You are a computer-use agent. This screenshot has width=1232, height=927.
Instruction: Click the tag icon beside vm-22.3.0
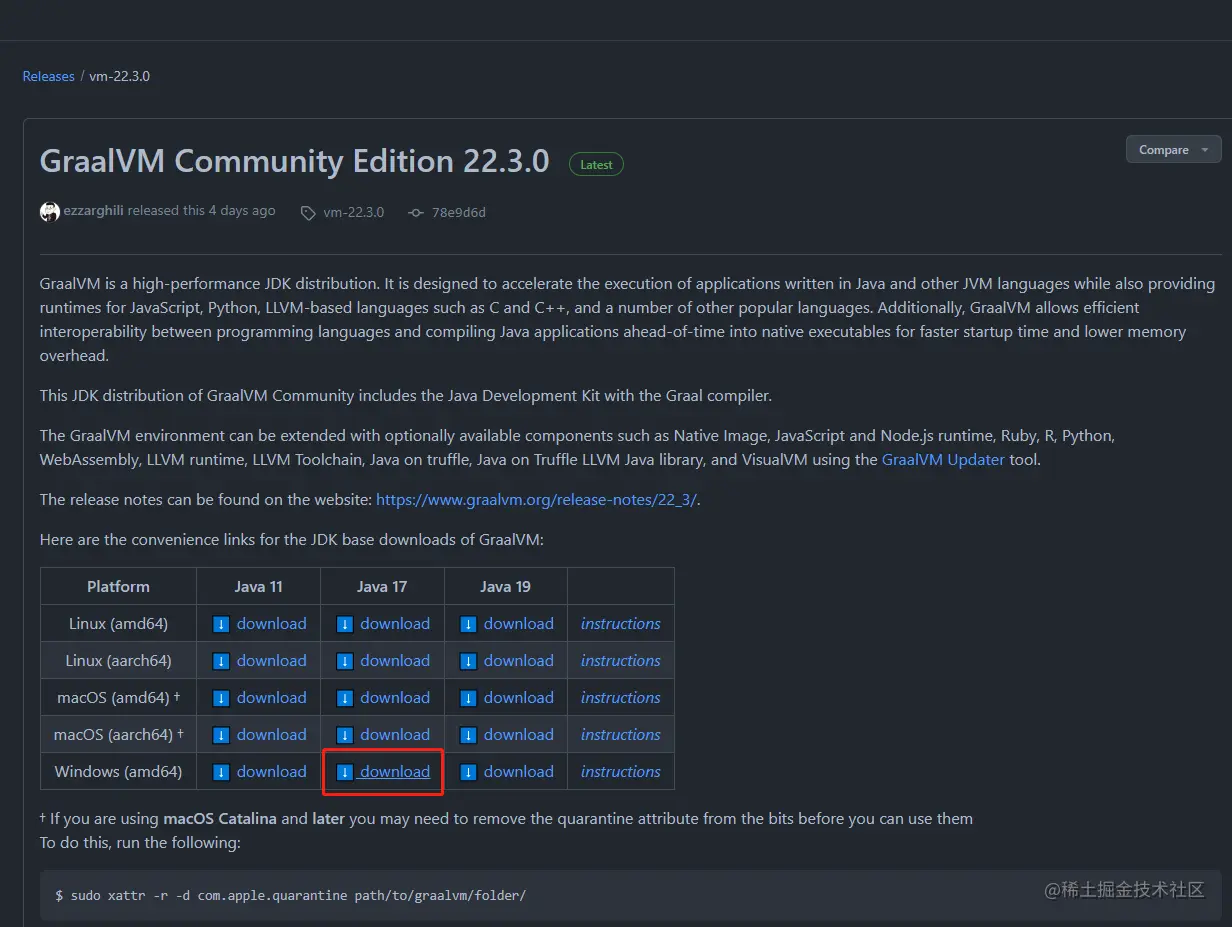pyautogui.click(x=308, y=212)
